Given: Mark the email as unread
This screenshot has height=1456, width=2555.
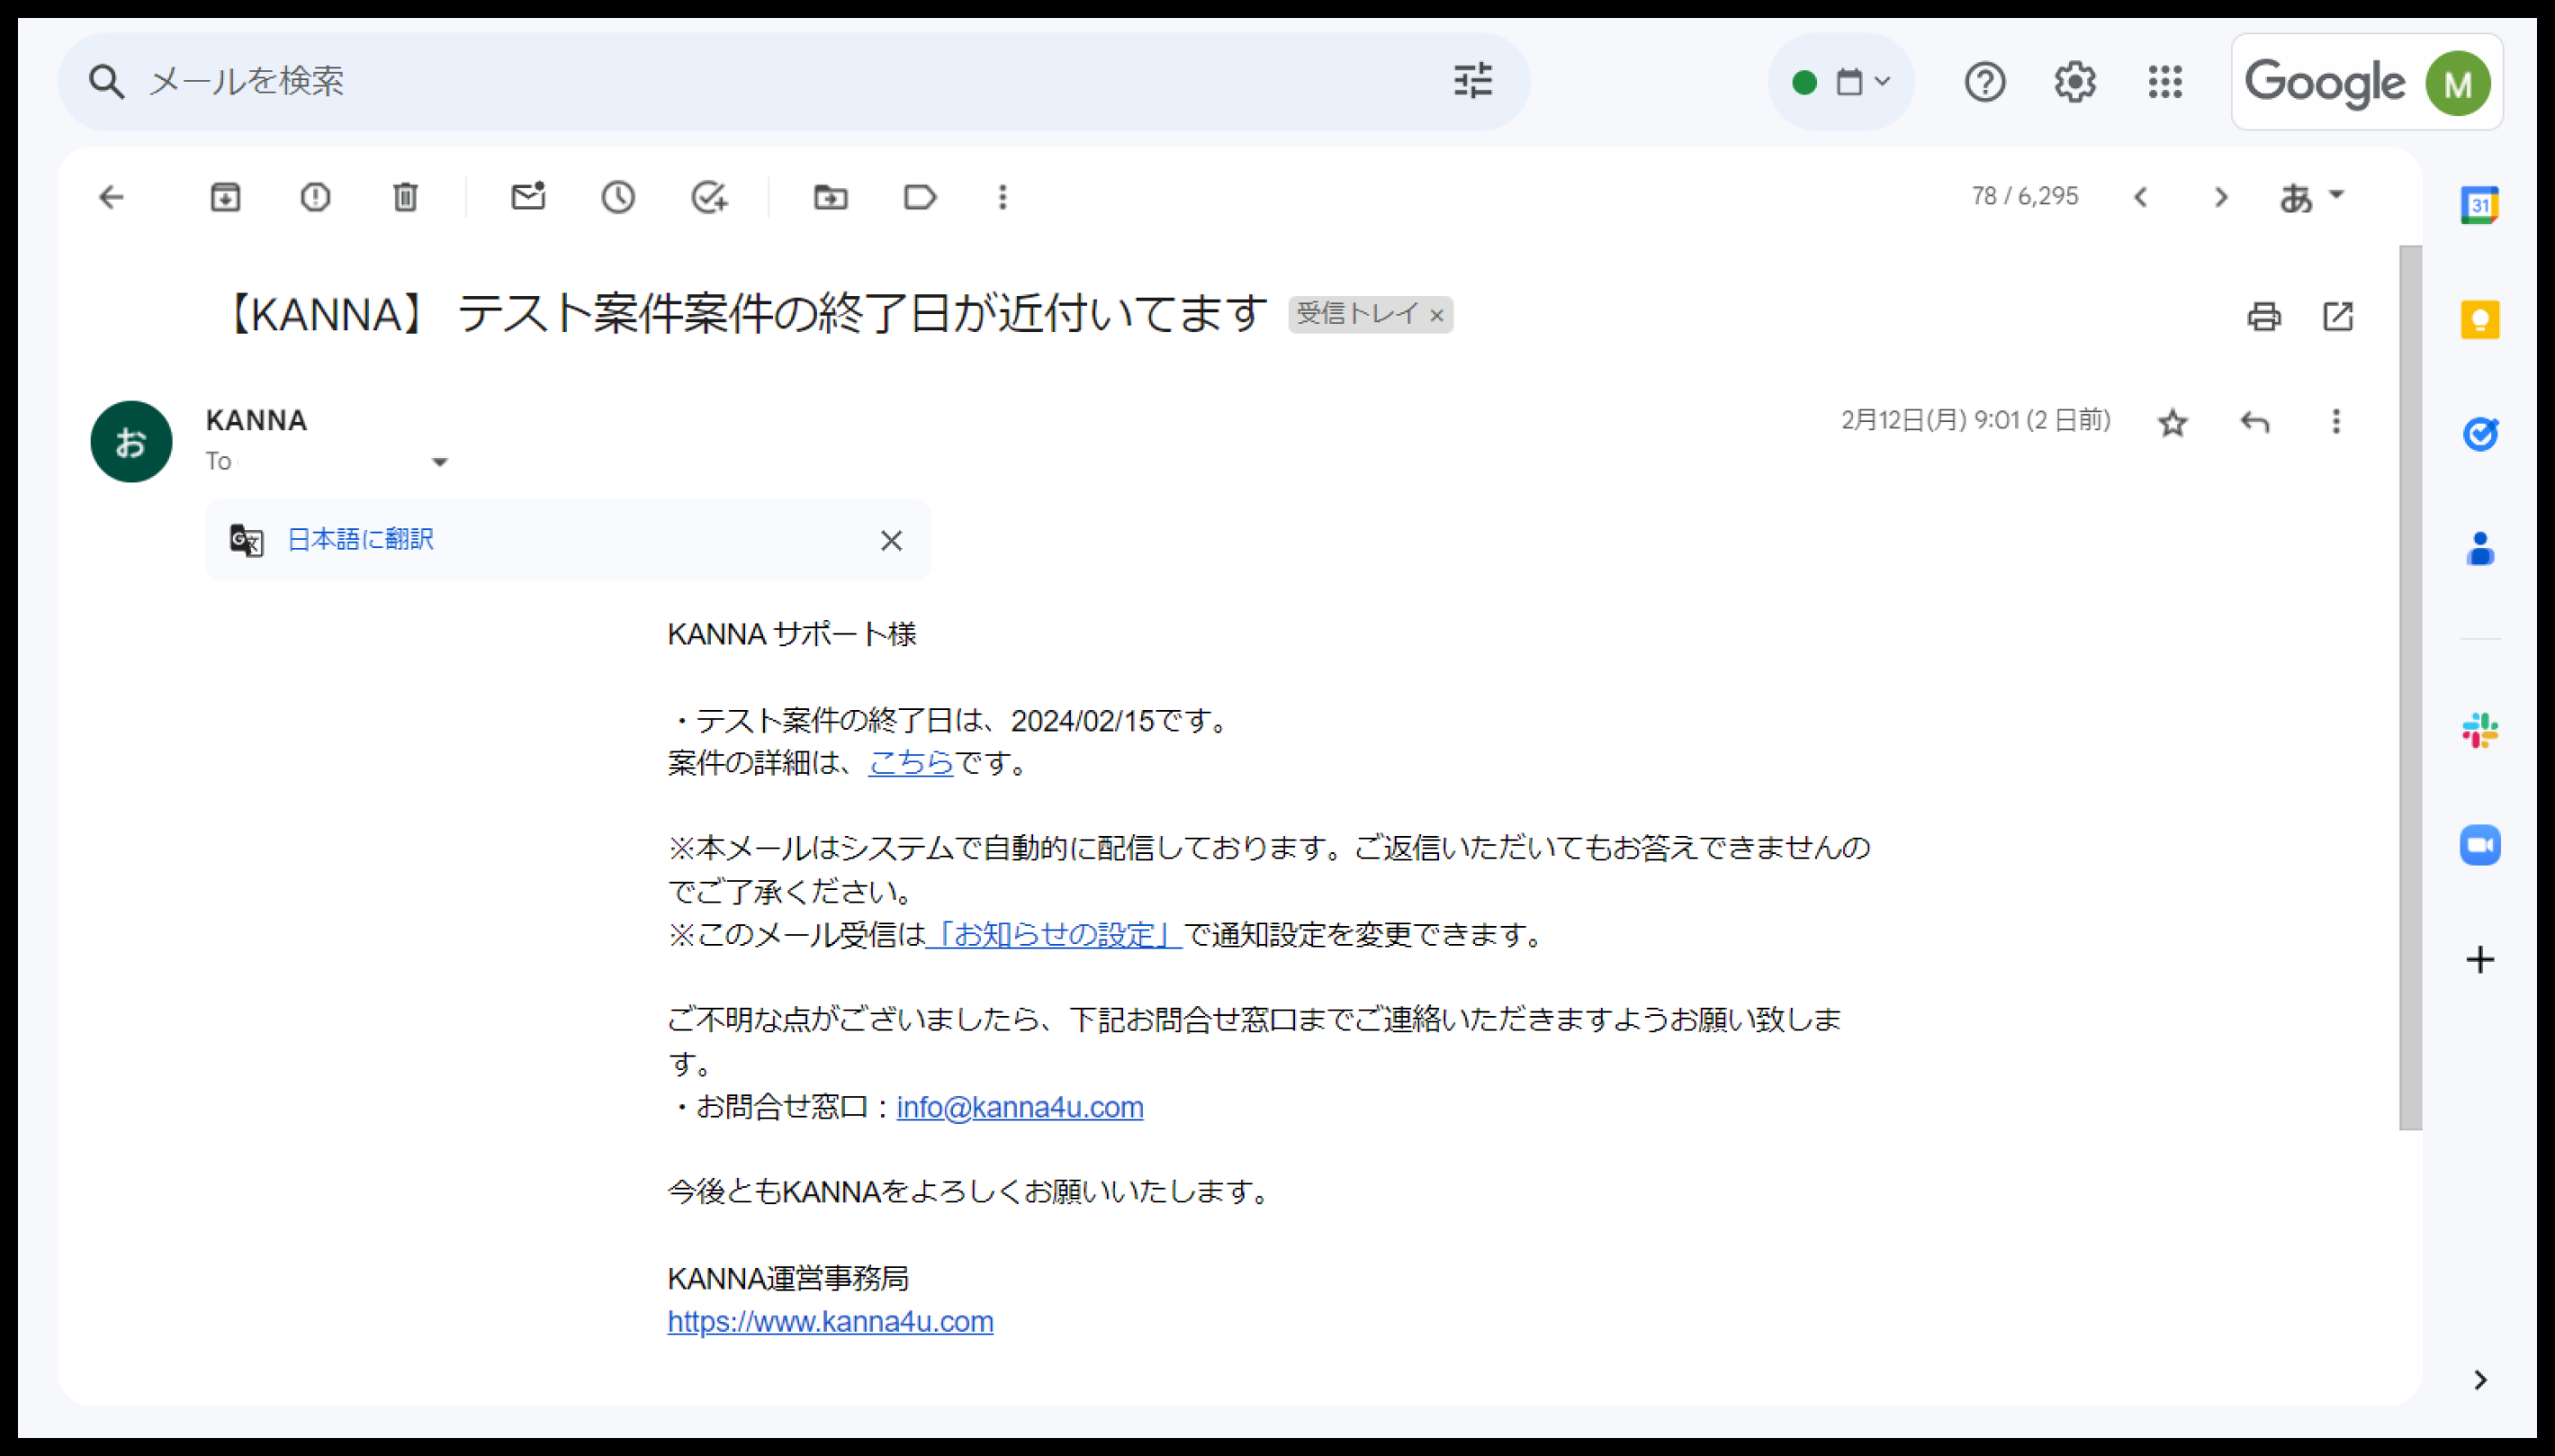Looking at the screenshot, I should [x=528, y=197].
